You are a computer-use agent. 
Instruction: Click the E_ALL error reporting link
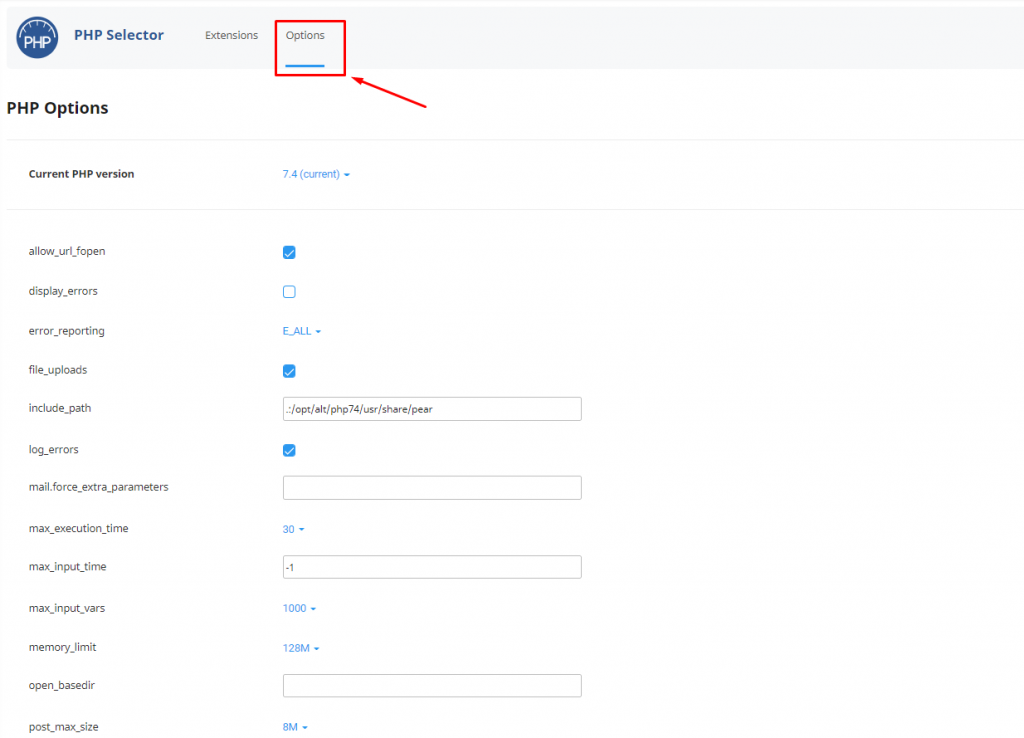(297, 330)
